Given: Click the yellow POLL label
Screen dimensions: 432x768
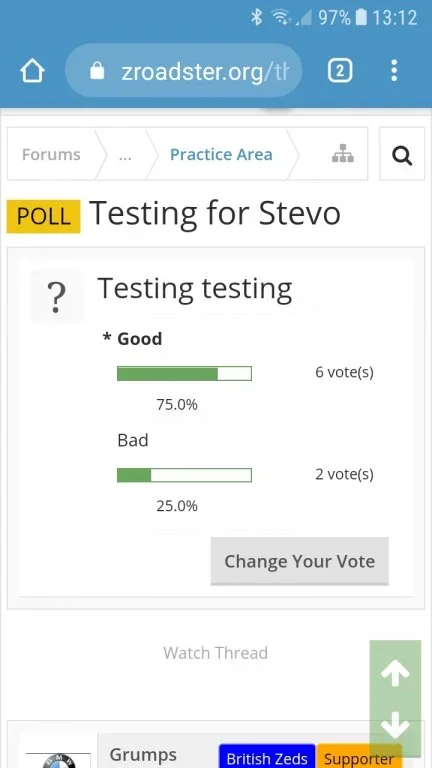Looking at the screenshot, I should pos(44,216).
